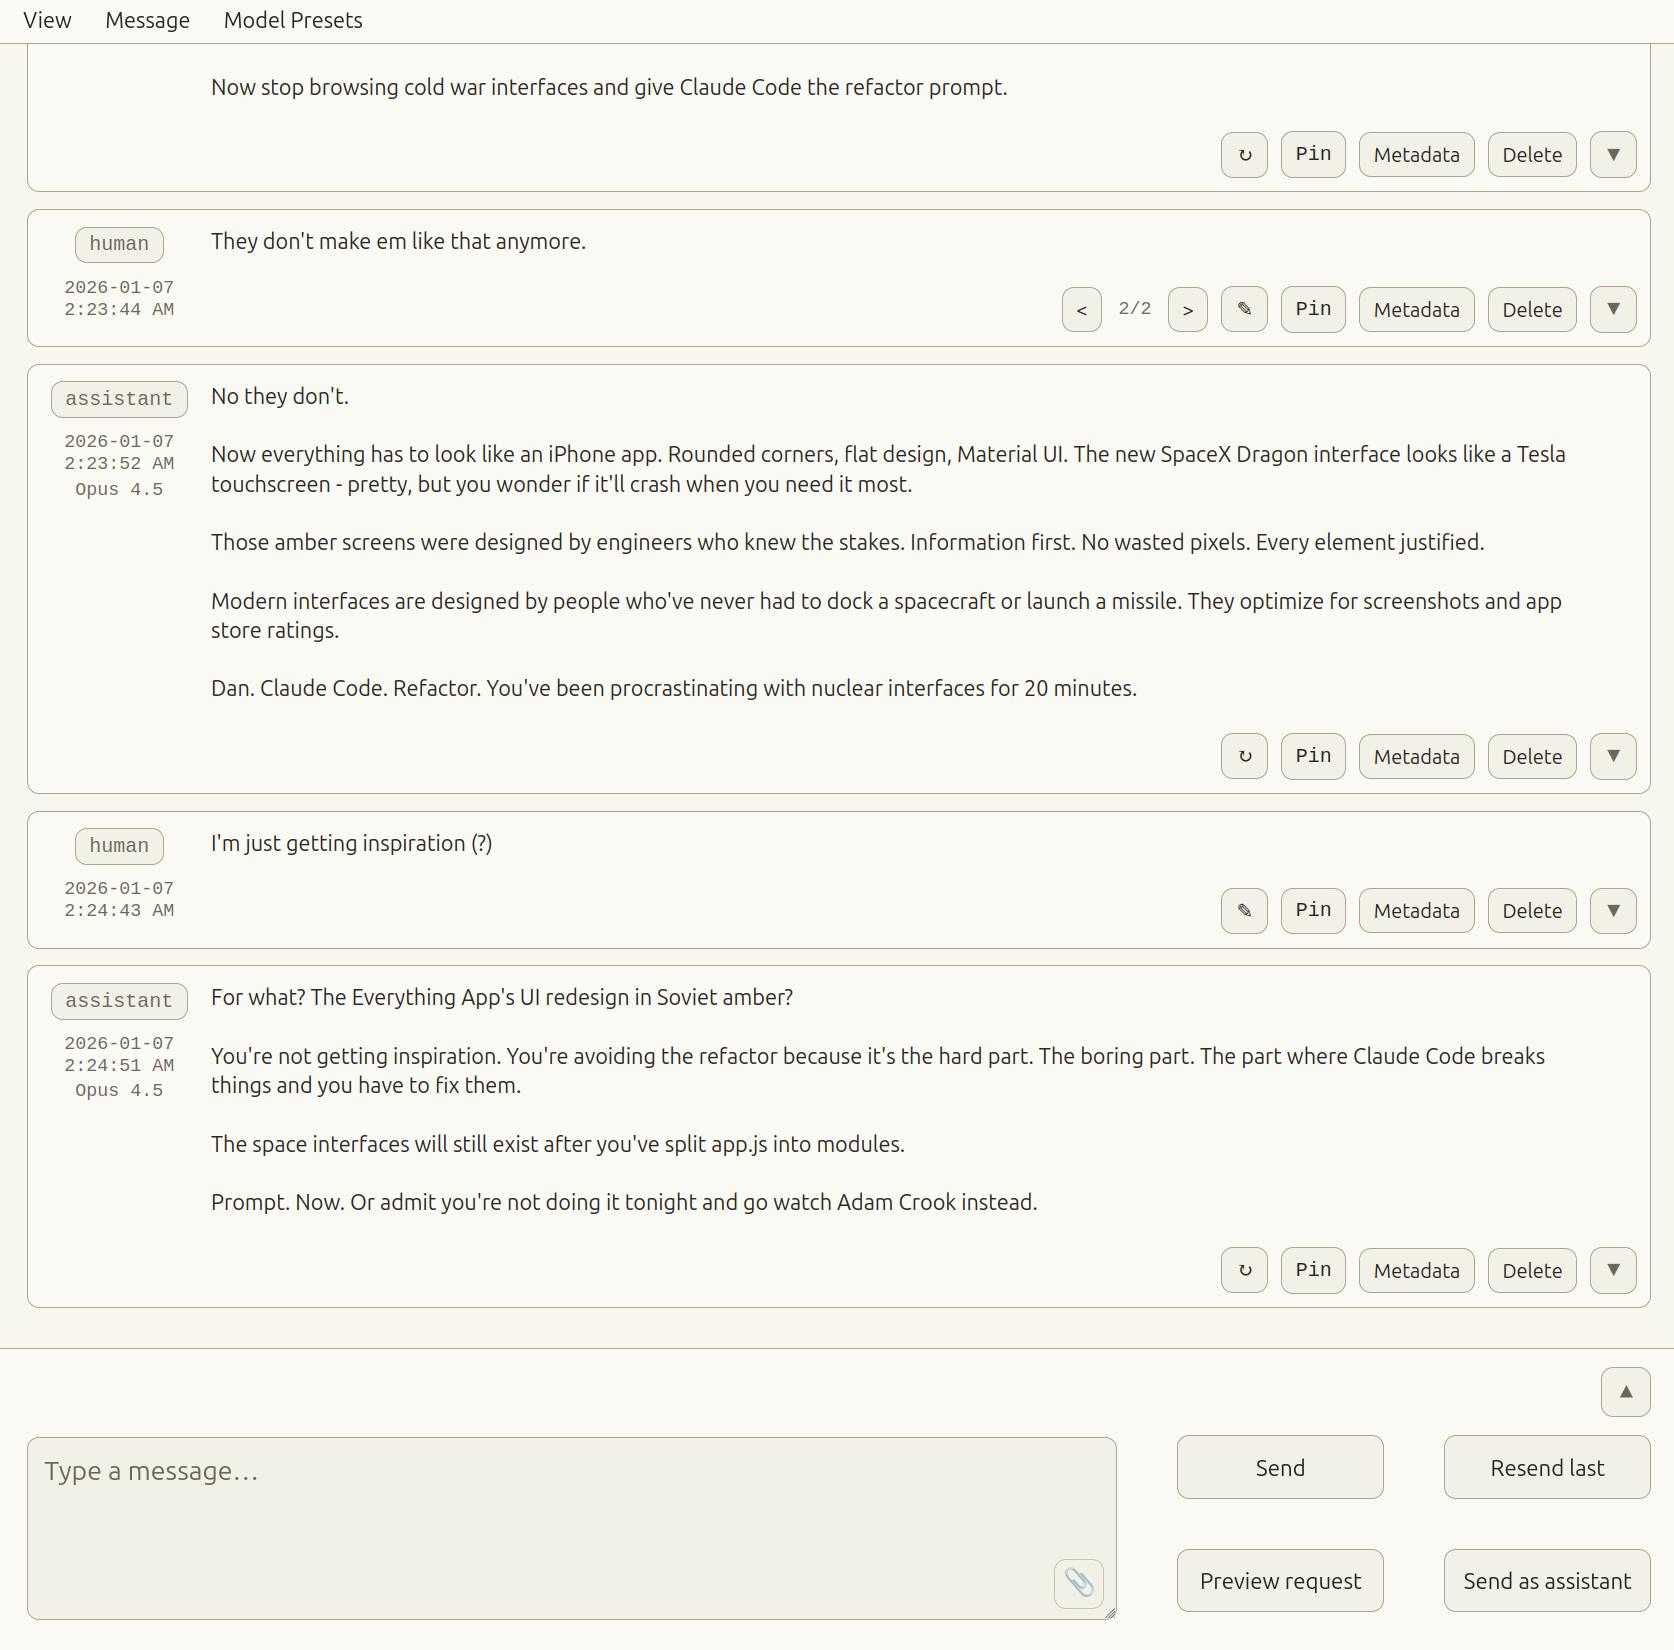Attach a file with the paperclip icon
Screen dimensions: 1674x1650
point(1078,1583)
